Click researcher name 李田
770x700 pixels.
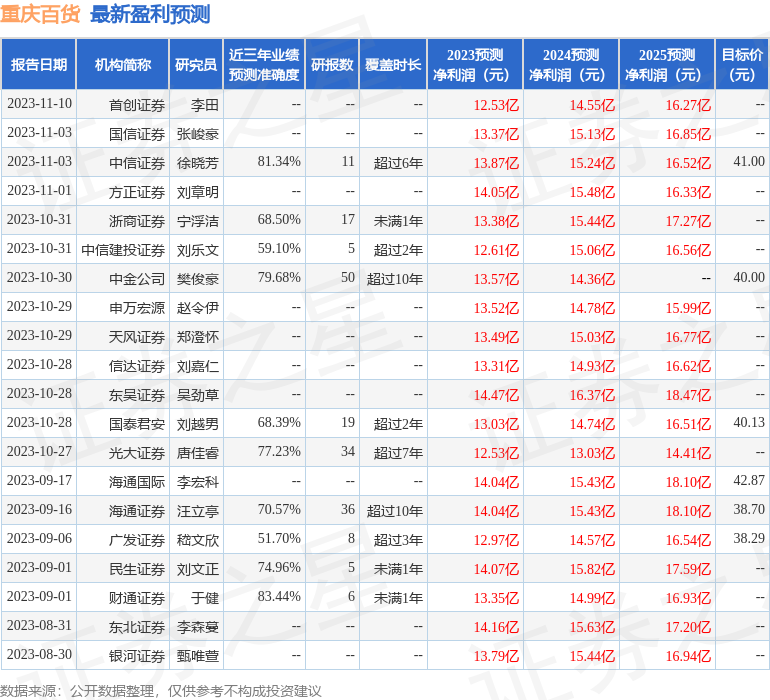point(205,105)
